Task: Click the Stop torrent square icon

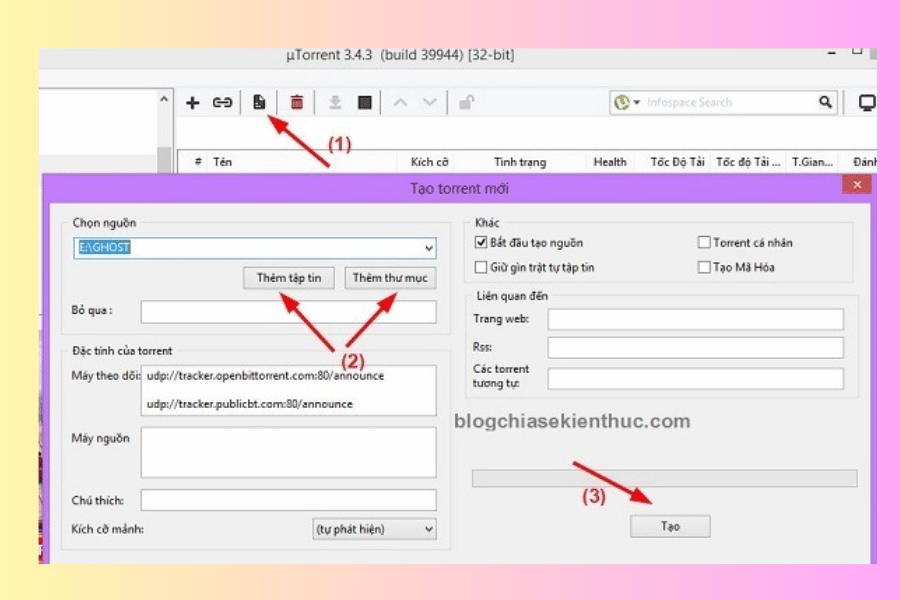Action: [365, 102]
